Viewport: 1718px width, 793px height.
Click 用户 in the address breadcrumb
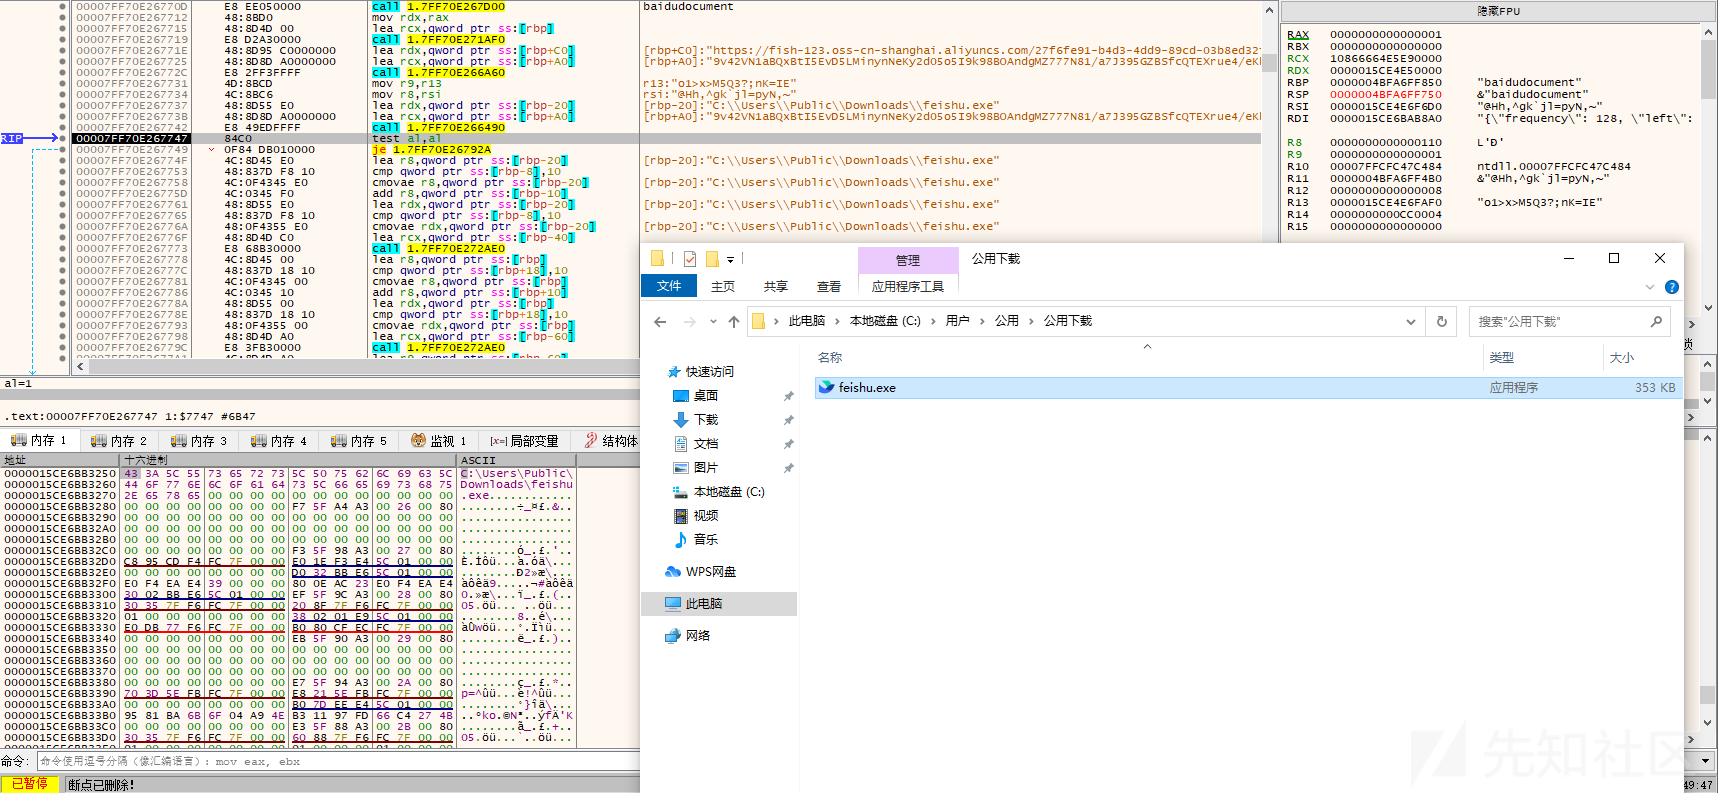point(957,321)
